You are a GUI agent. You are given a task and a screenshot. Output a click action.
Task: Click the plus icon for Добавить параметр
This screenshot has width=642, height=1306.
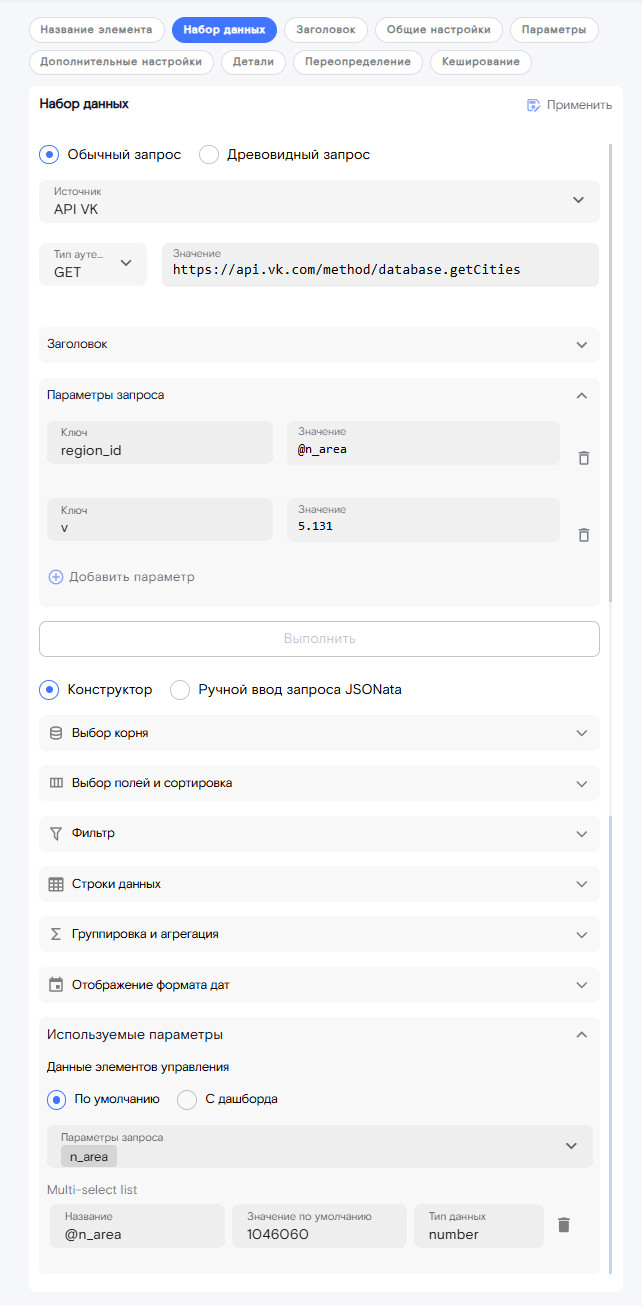[56, 577]
